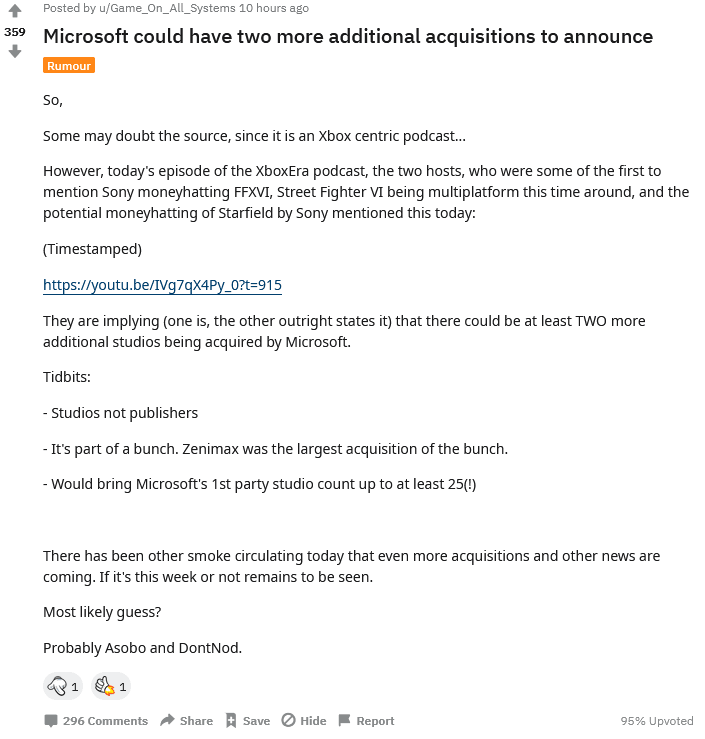Click the 95% Upvoted label
This screenshot has height=739, width=705.
coord(656,721)
